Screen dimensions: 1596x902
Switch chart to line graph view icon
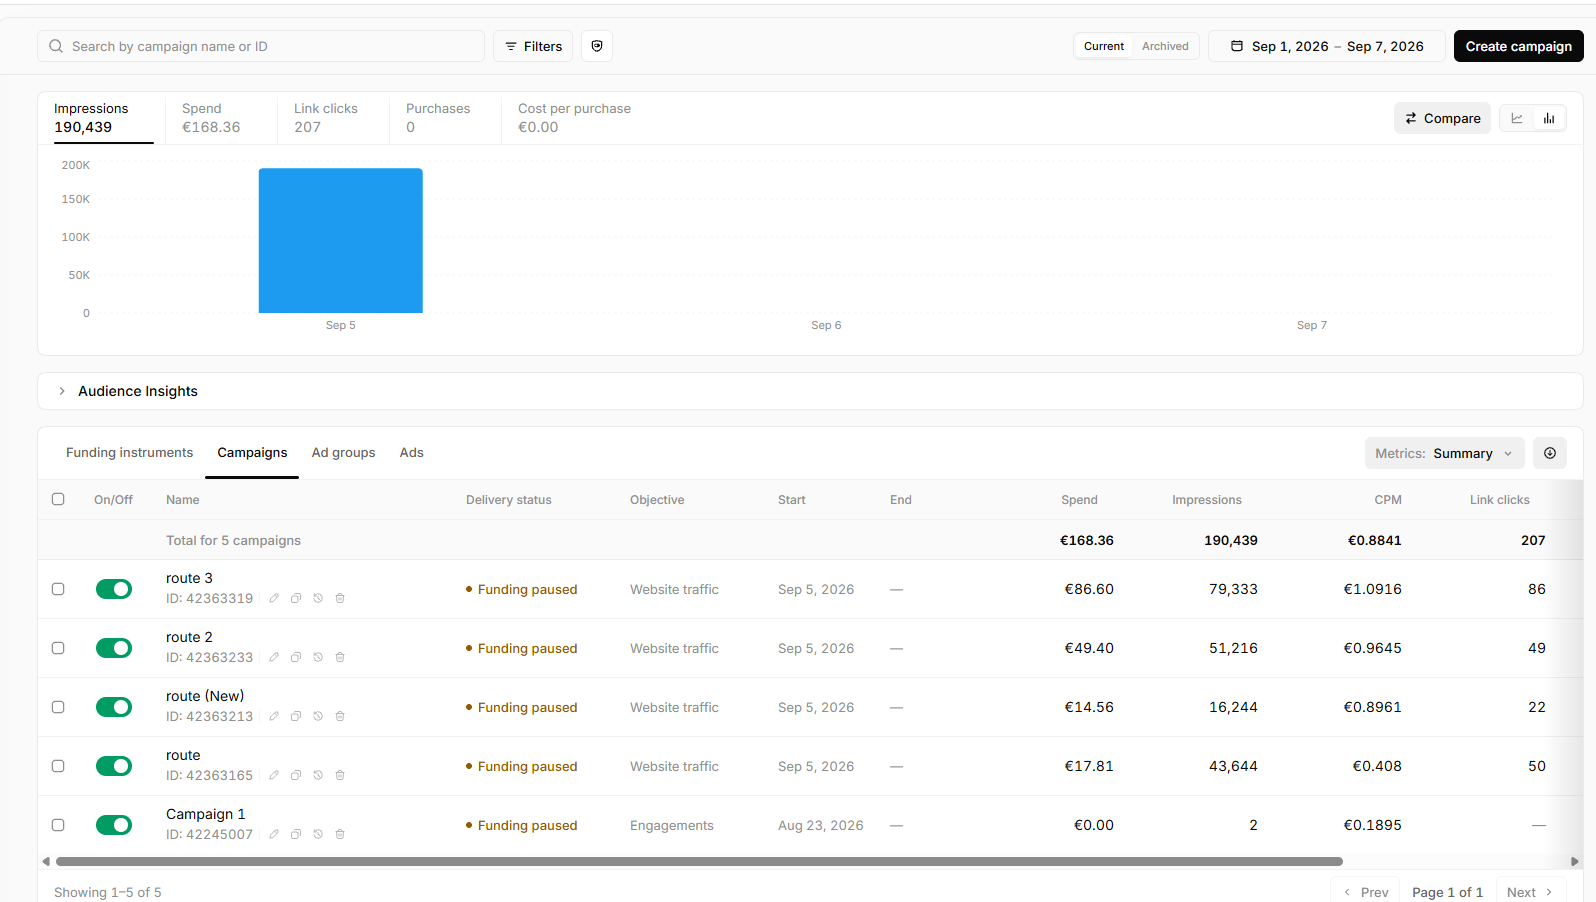(x=1517, y=118)
